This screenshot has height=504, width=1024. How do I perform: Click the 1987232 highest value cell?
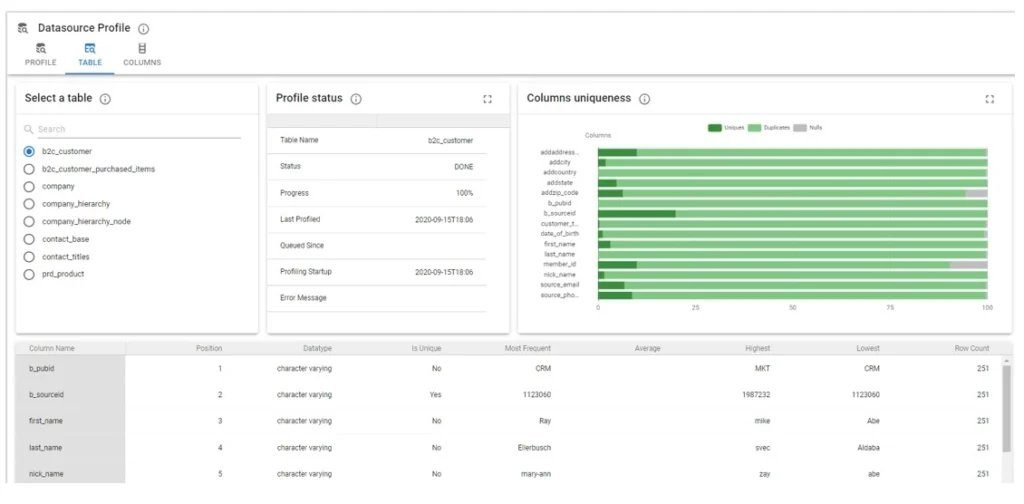(756, 395)
